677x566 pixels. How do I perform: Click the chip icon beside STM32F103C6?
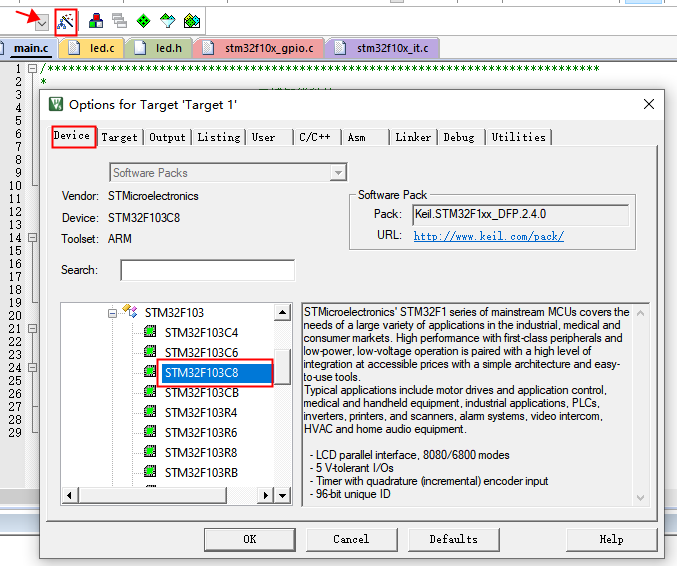(150, 351)
